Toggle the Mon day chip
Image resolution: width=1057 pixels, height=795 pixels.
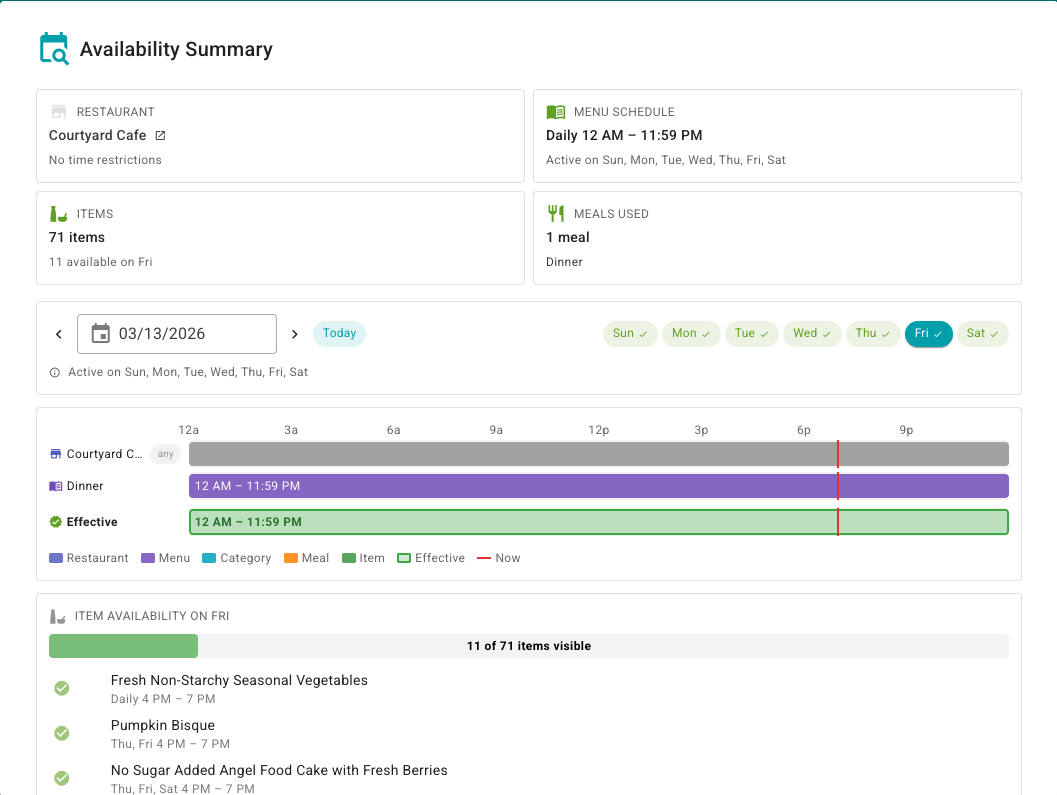coord(691,334)
